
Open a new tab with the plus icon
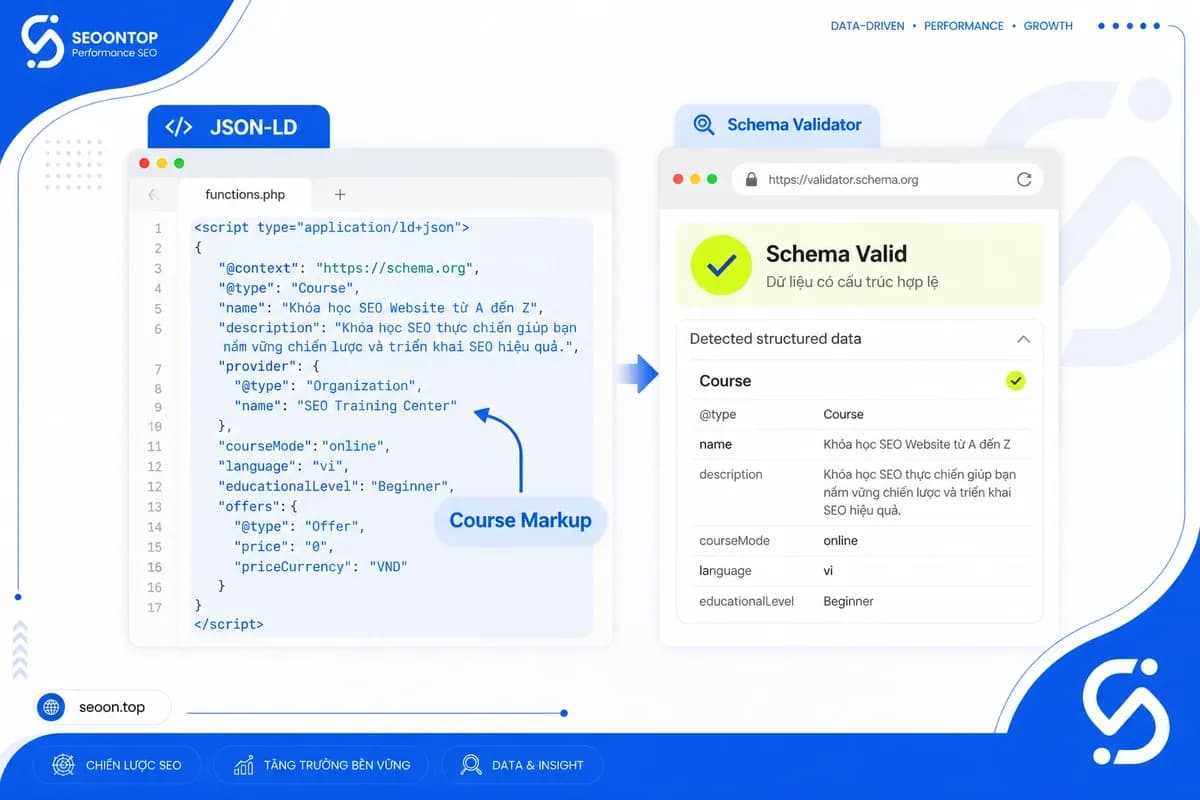click(x=340, y=195)
